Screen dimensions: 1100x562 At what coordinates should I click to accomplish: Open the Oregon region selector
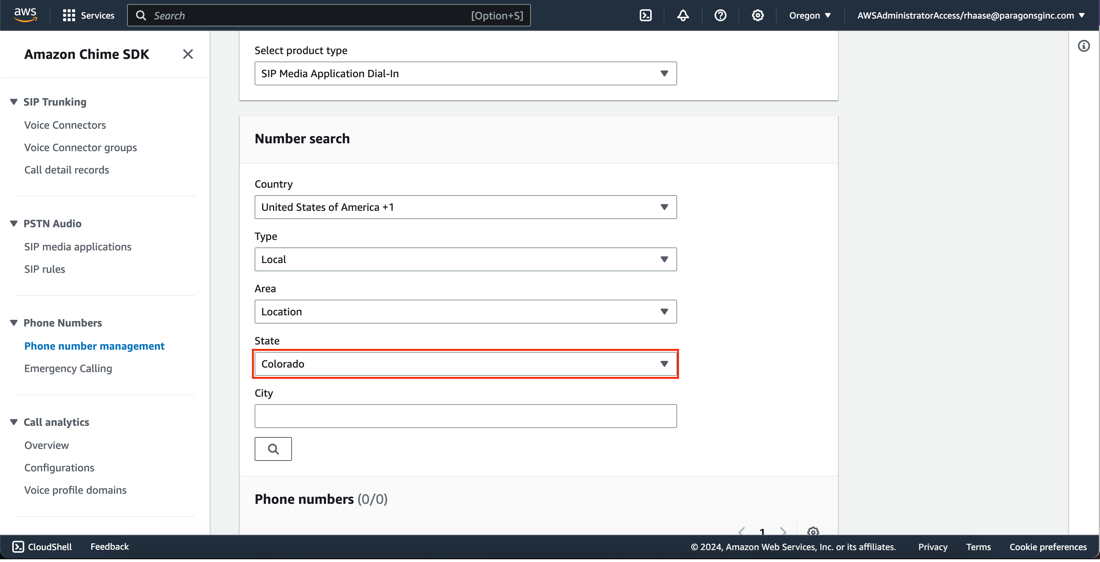pyautogui.click(x=810, y=15)
